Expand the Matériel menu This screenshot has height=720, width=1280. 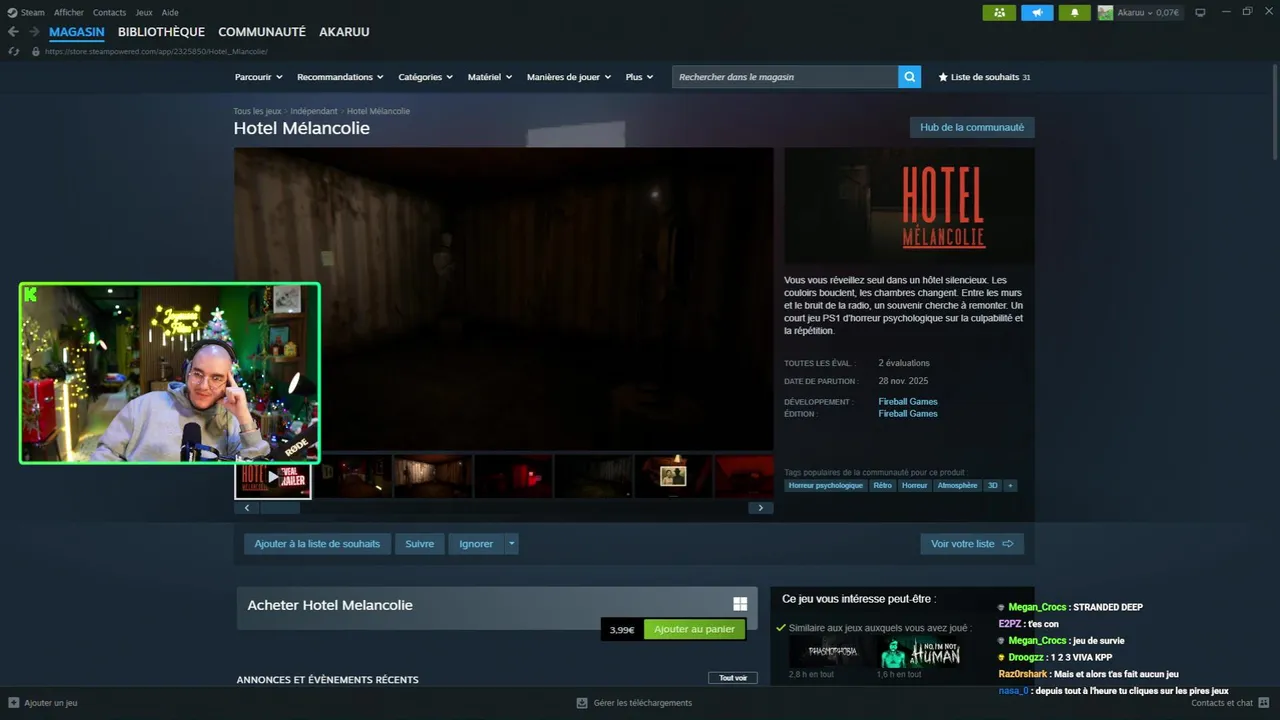coord(490,77)
